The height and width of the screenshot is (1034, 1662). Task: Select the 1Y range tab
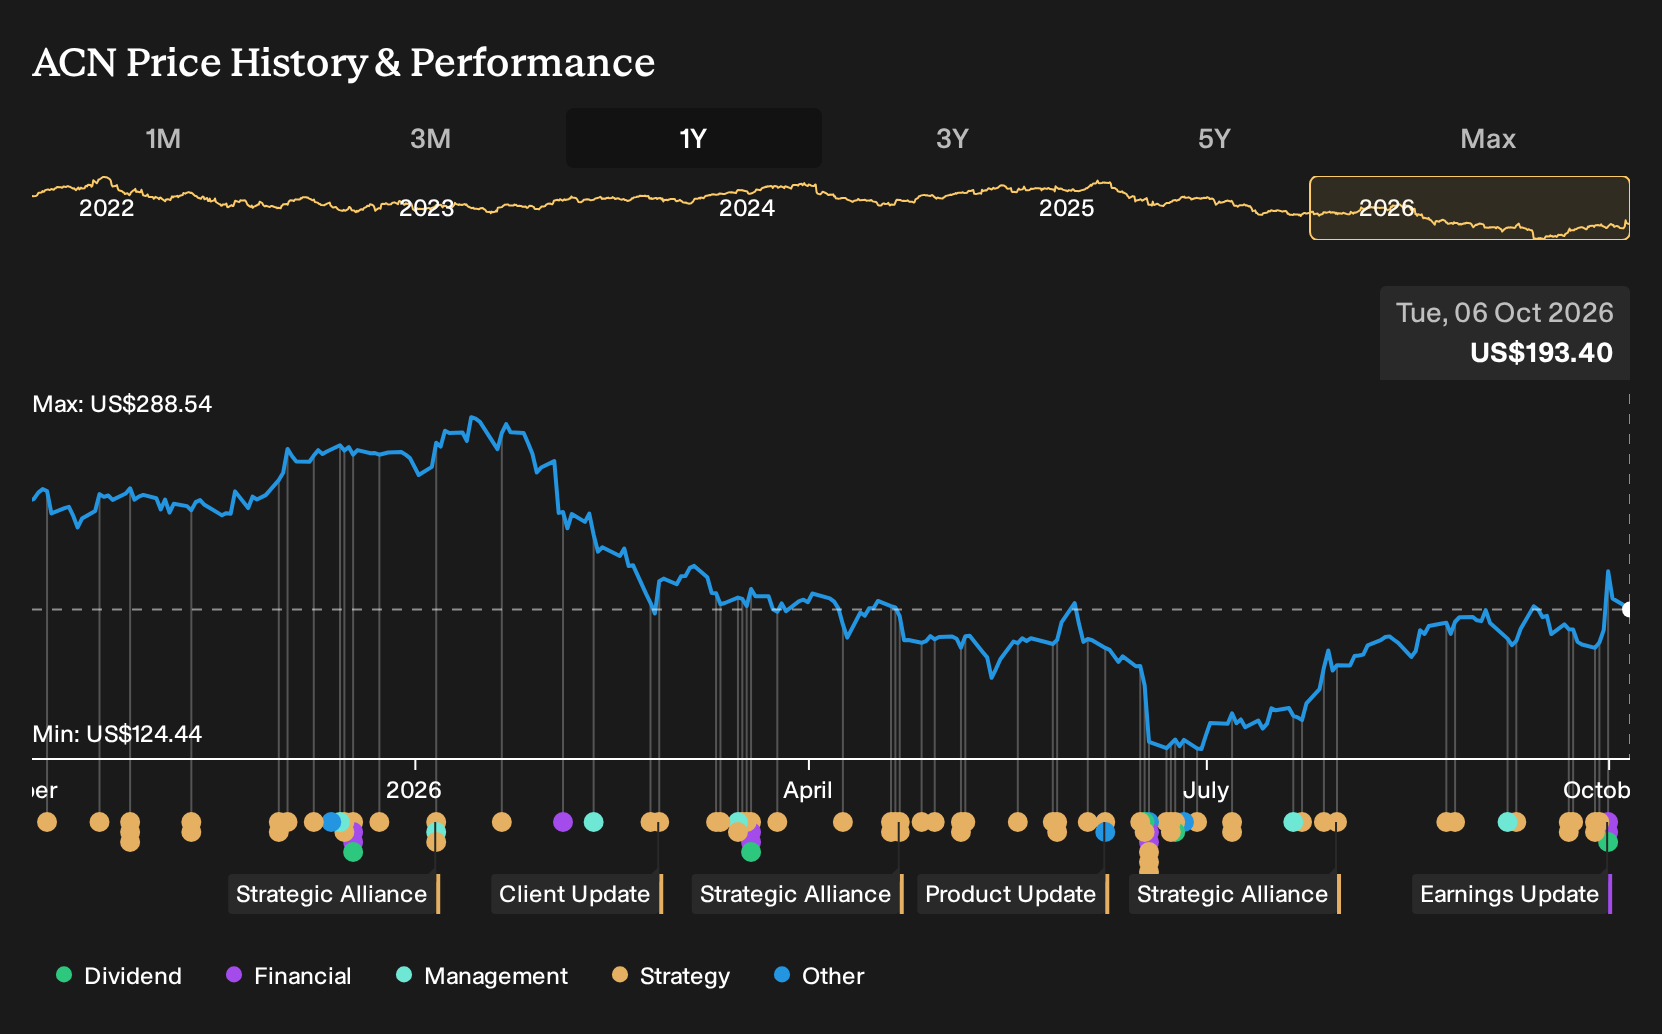[693, 138]
